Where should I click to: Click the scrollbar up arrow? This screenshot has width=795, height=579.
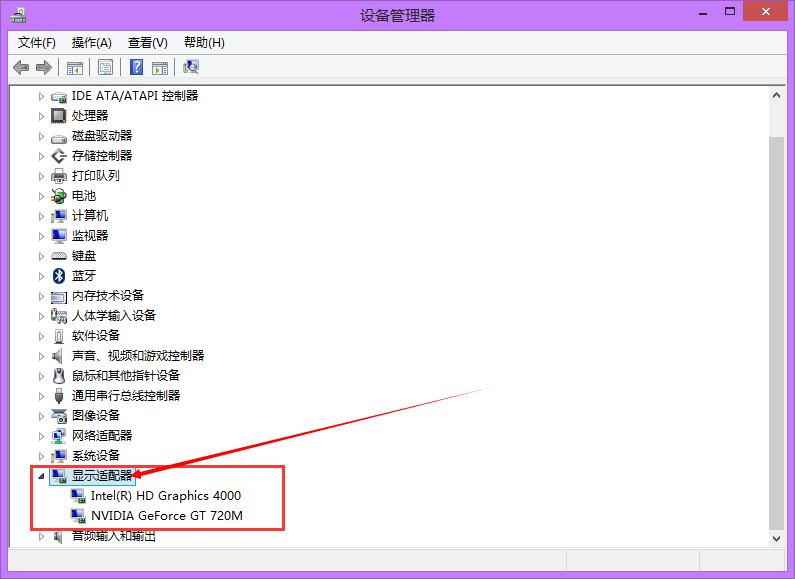point(776,95)
